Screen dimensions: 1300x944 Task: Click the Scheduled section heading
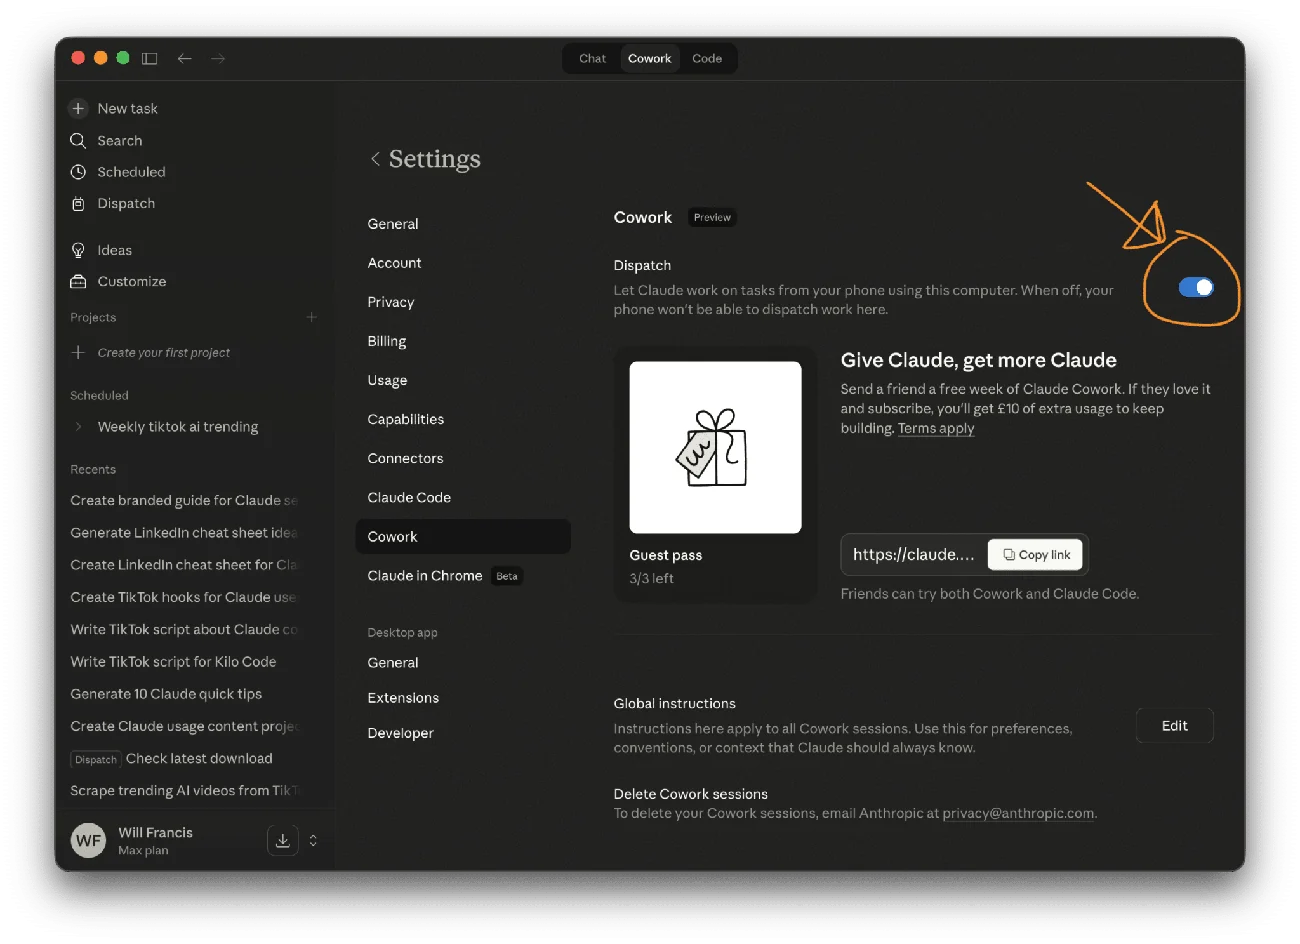tap(99, 395)
